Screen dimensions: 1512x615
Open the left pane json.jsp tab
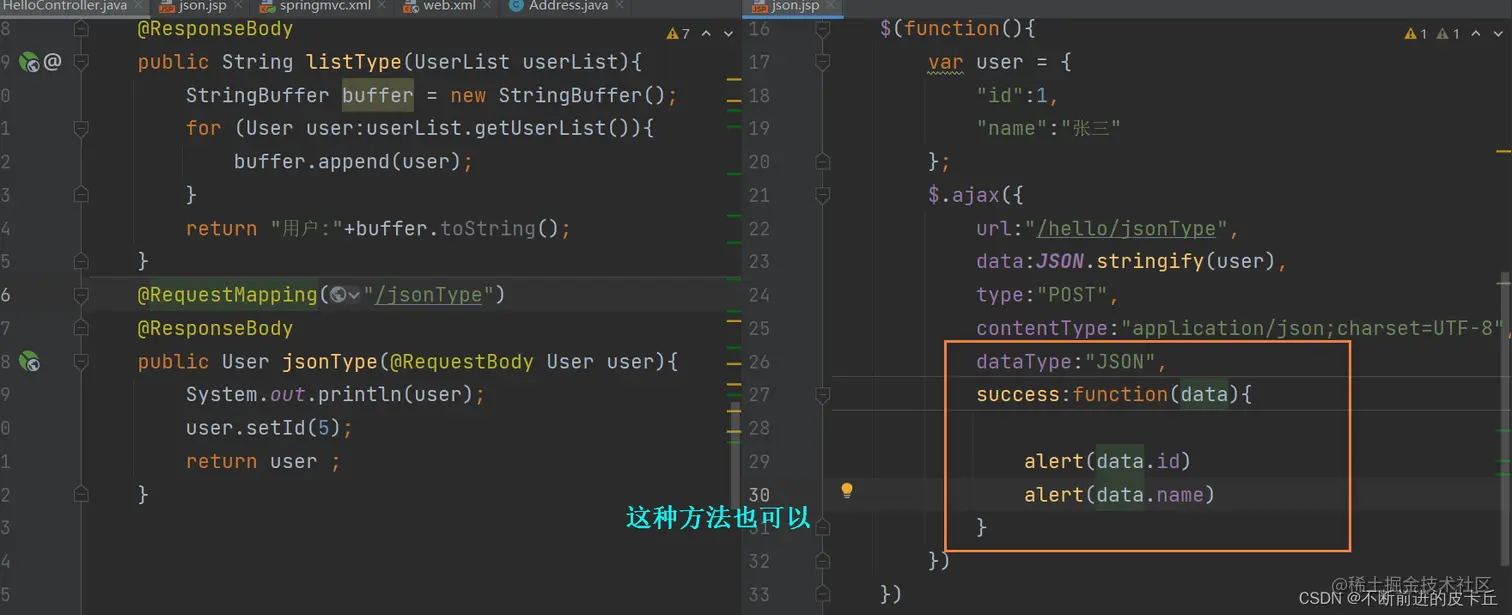202,6
